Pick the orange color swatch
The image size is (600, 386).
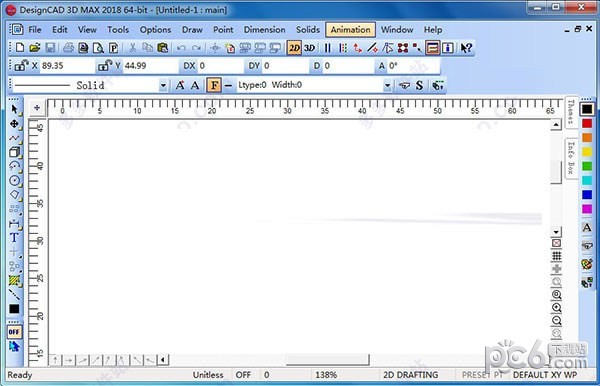[x=587, y=138]
